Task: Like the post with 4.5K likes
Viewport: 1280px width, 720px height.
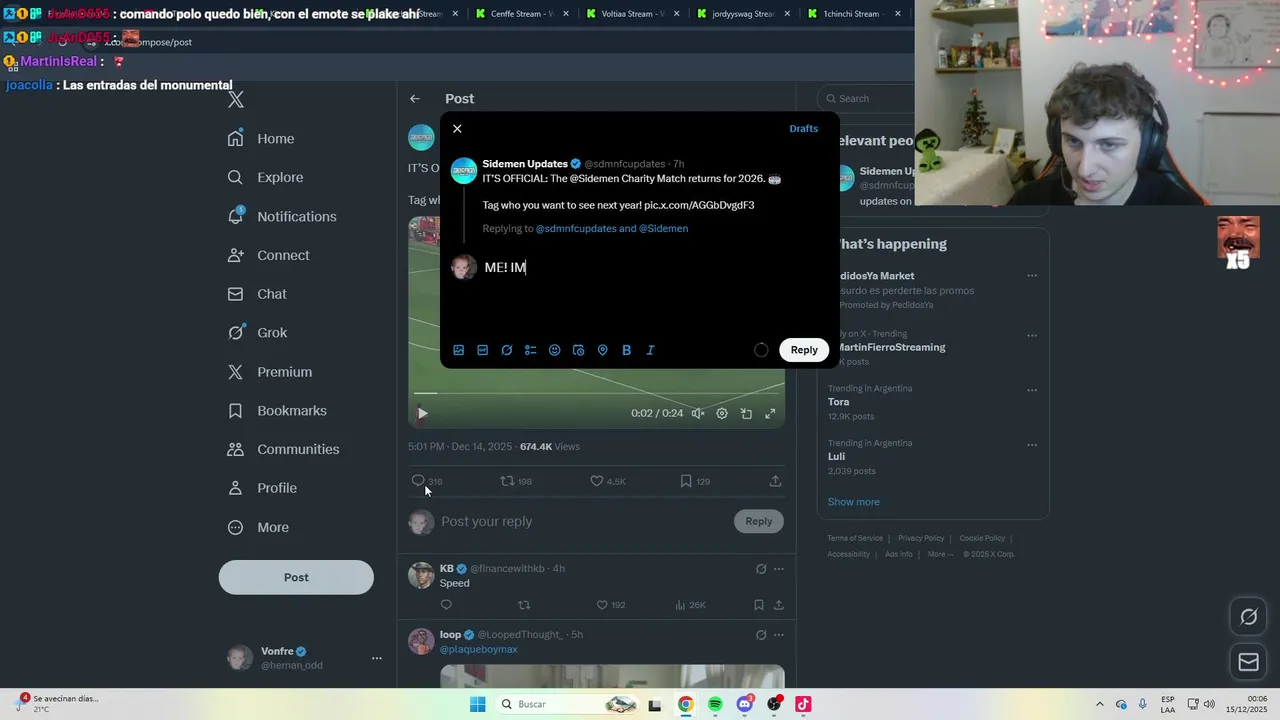Action: pyautogui.click(x=597, y=481)
